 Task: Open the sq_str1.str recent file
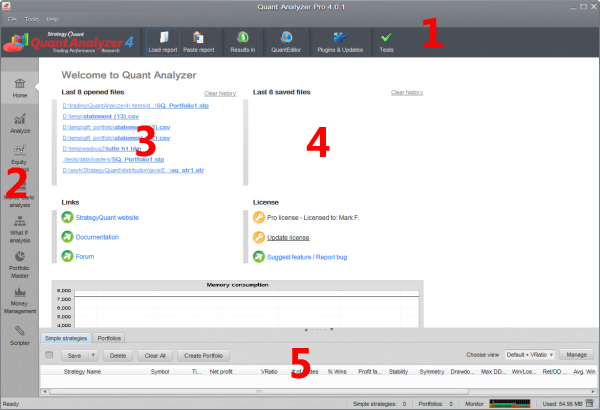coord(133,170)
